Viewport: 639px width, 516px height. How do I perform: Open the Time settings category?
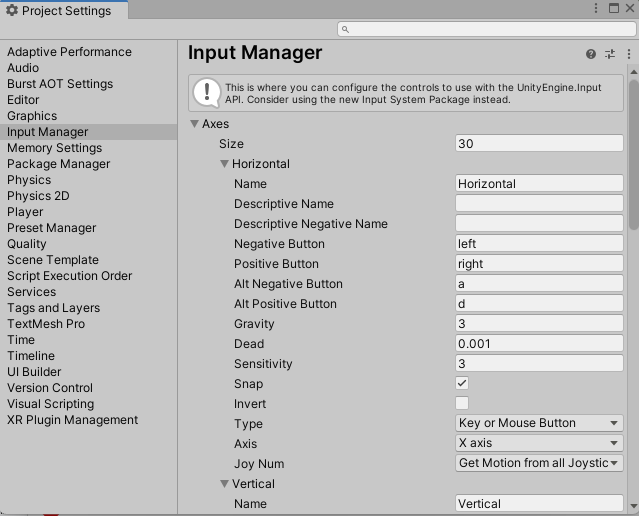21,340
